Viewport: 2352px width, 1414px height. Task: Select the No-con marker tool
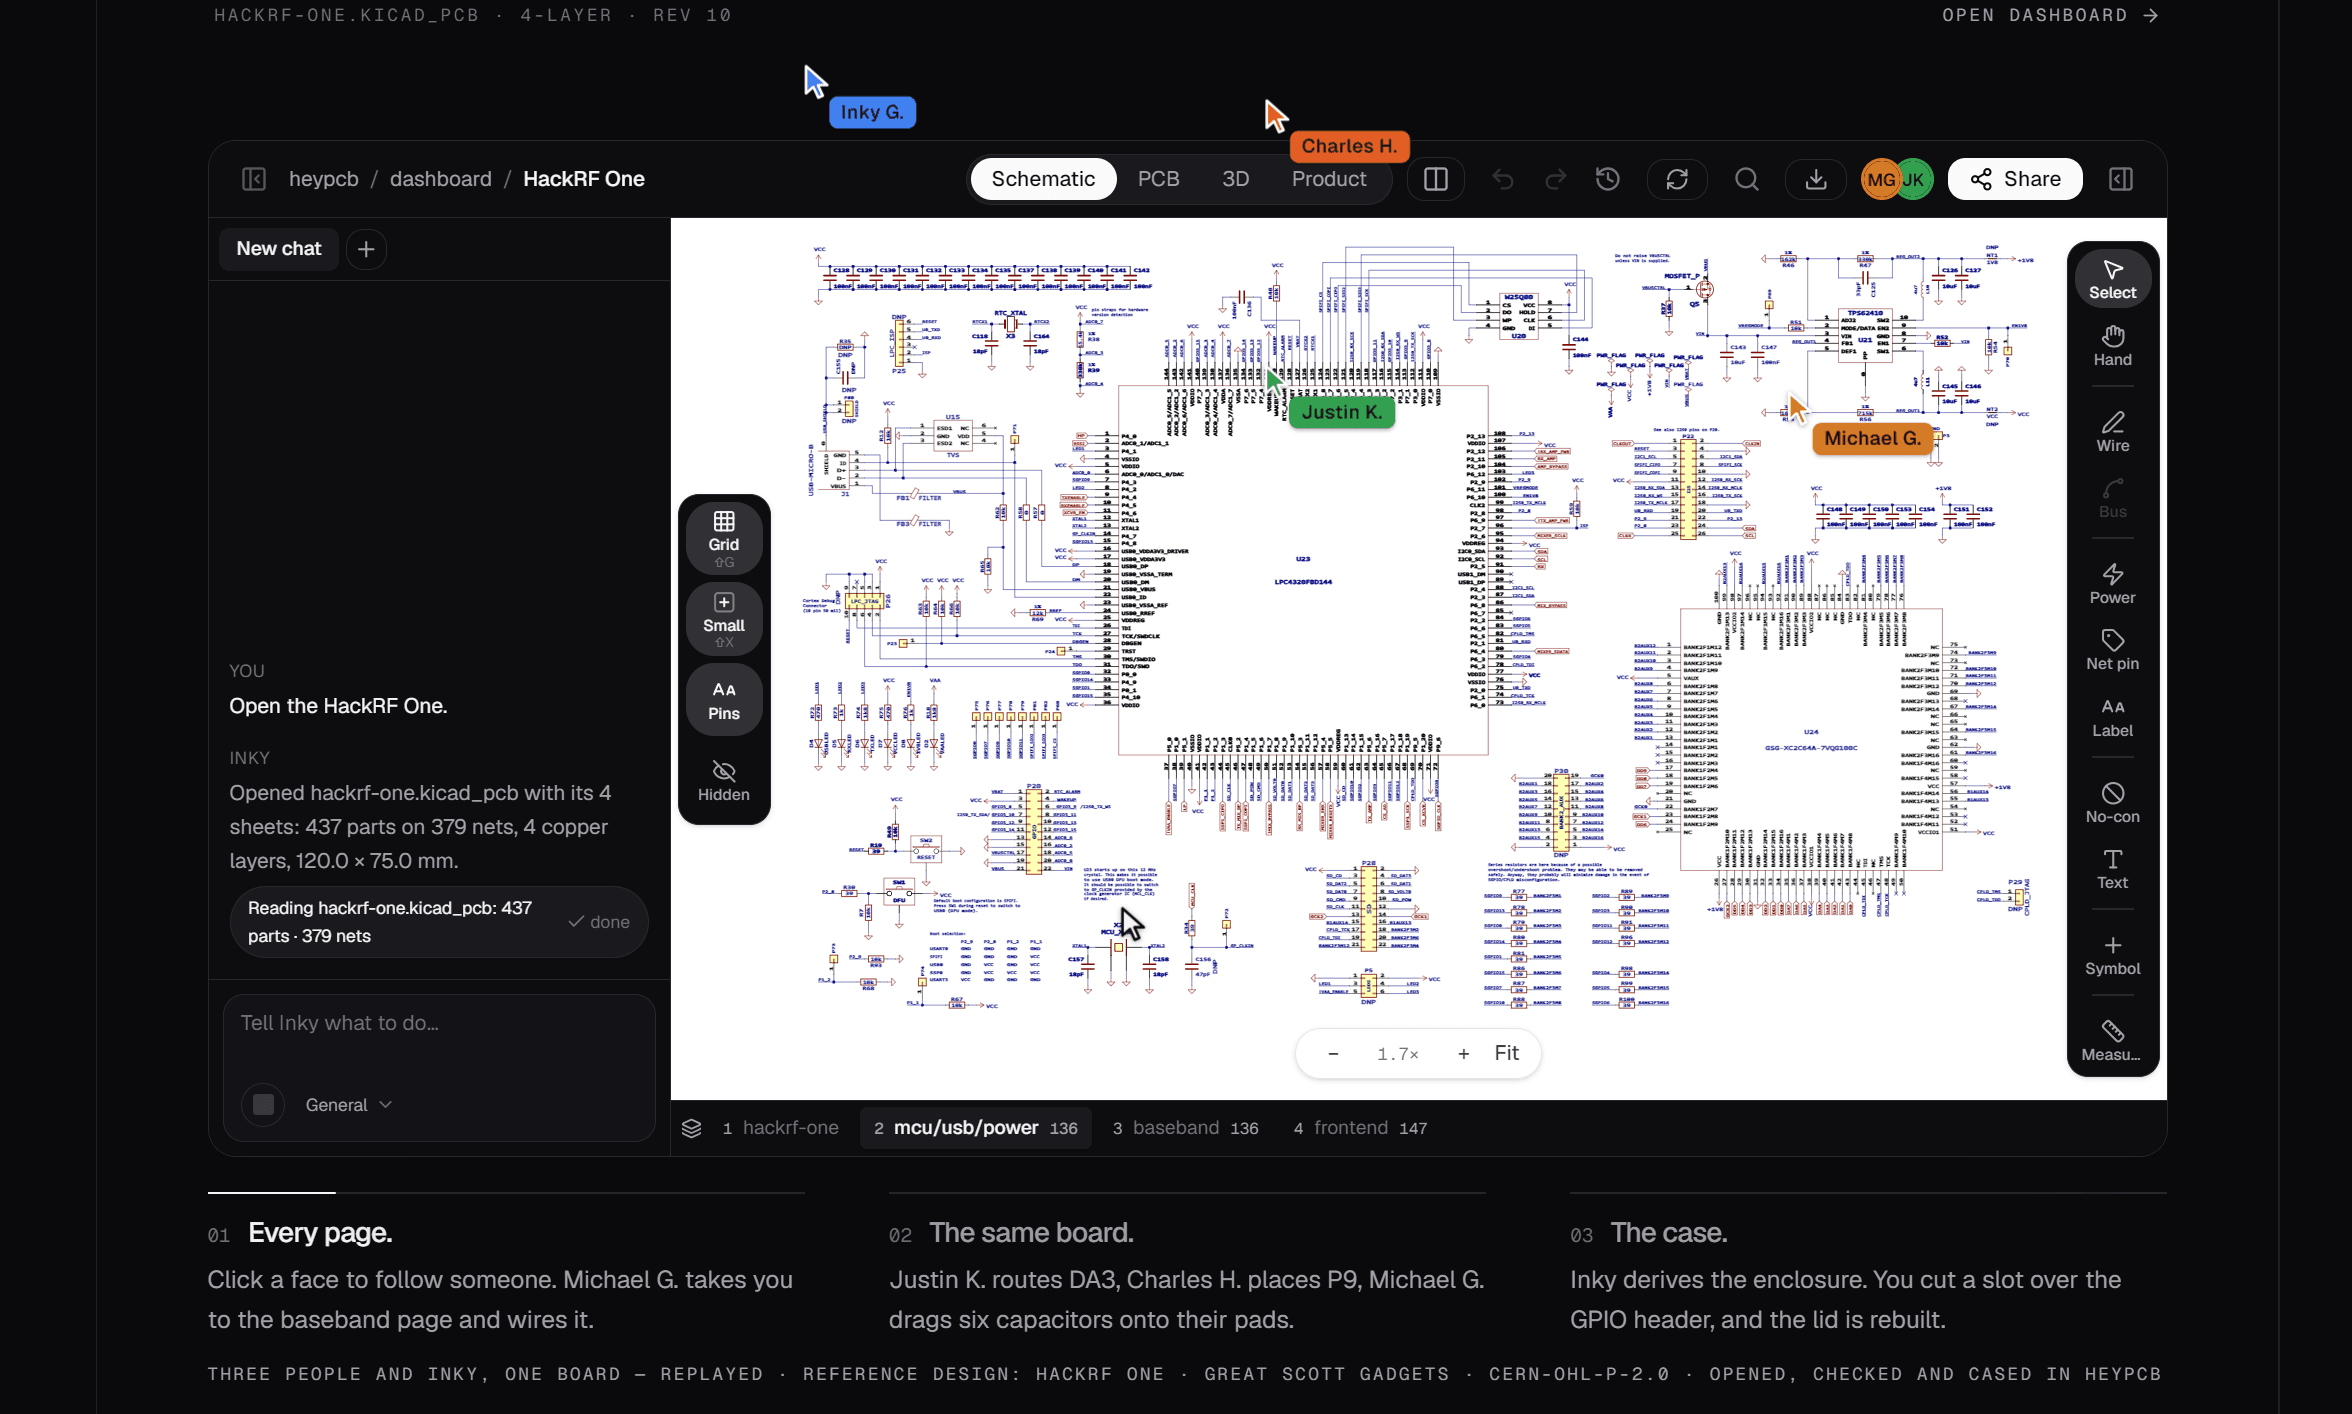click(x=2112, y=803)
